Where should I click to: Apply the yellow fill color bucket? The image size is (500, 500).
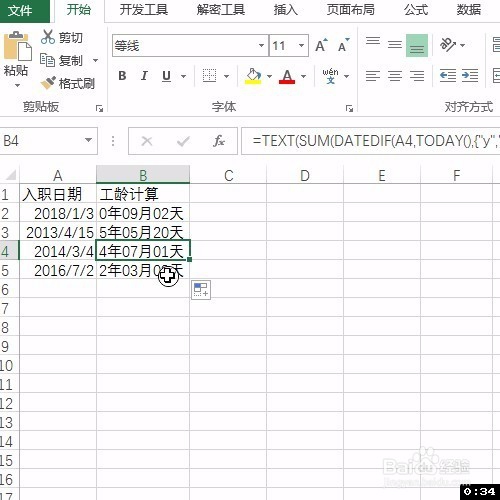coord(253,76)
